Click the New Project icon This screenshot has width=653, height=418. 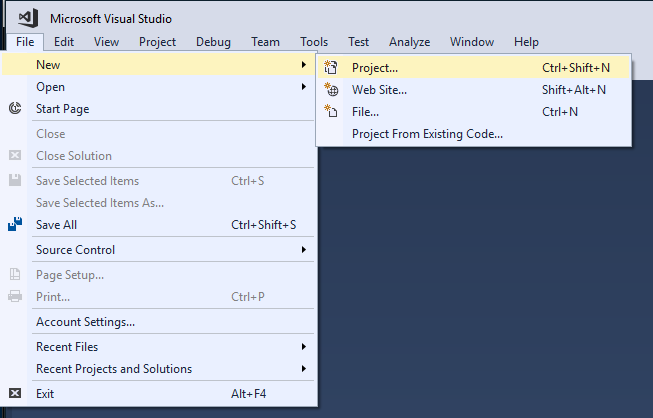[332, 68]
